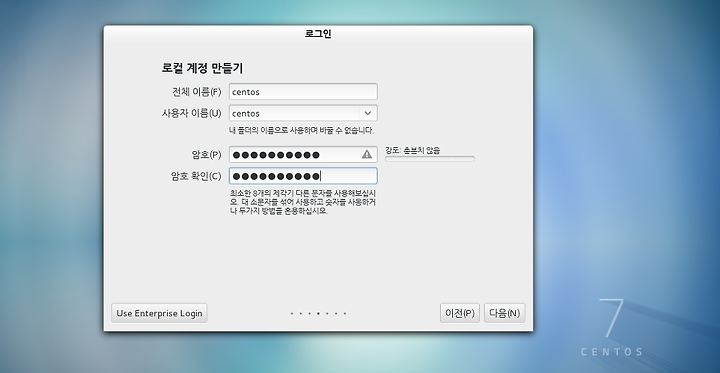The image size is (720, 373).
Task: Click the 로그인 window title
Action: (x=318, y=34)
